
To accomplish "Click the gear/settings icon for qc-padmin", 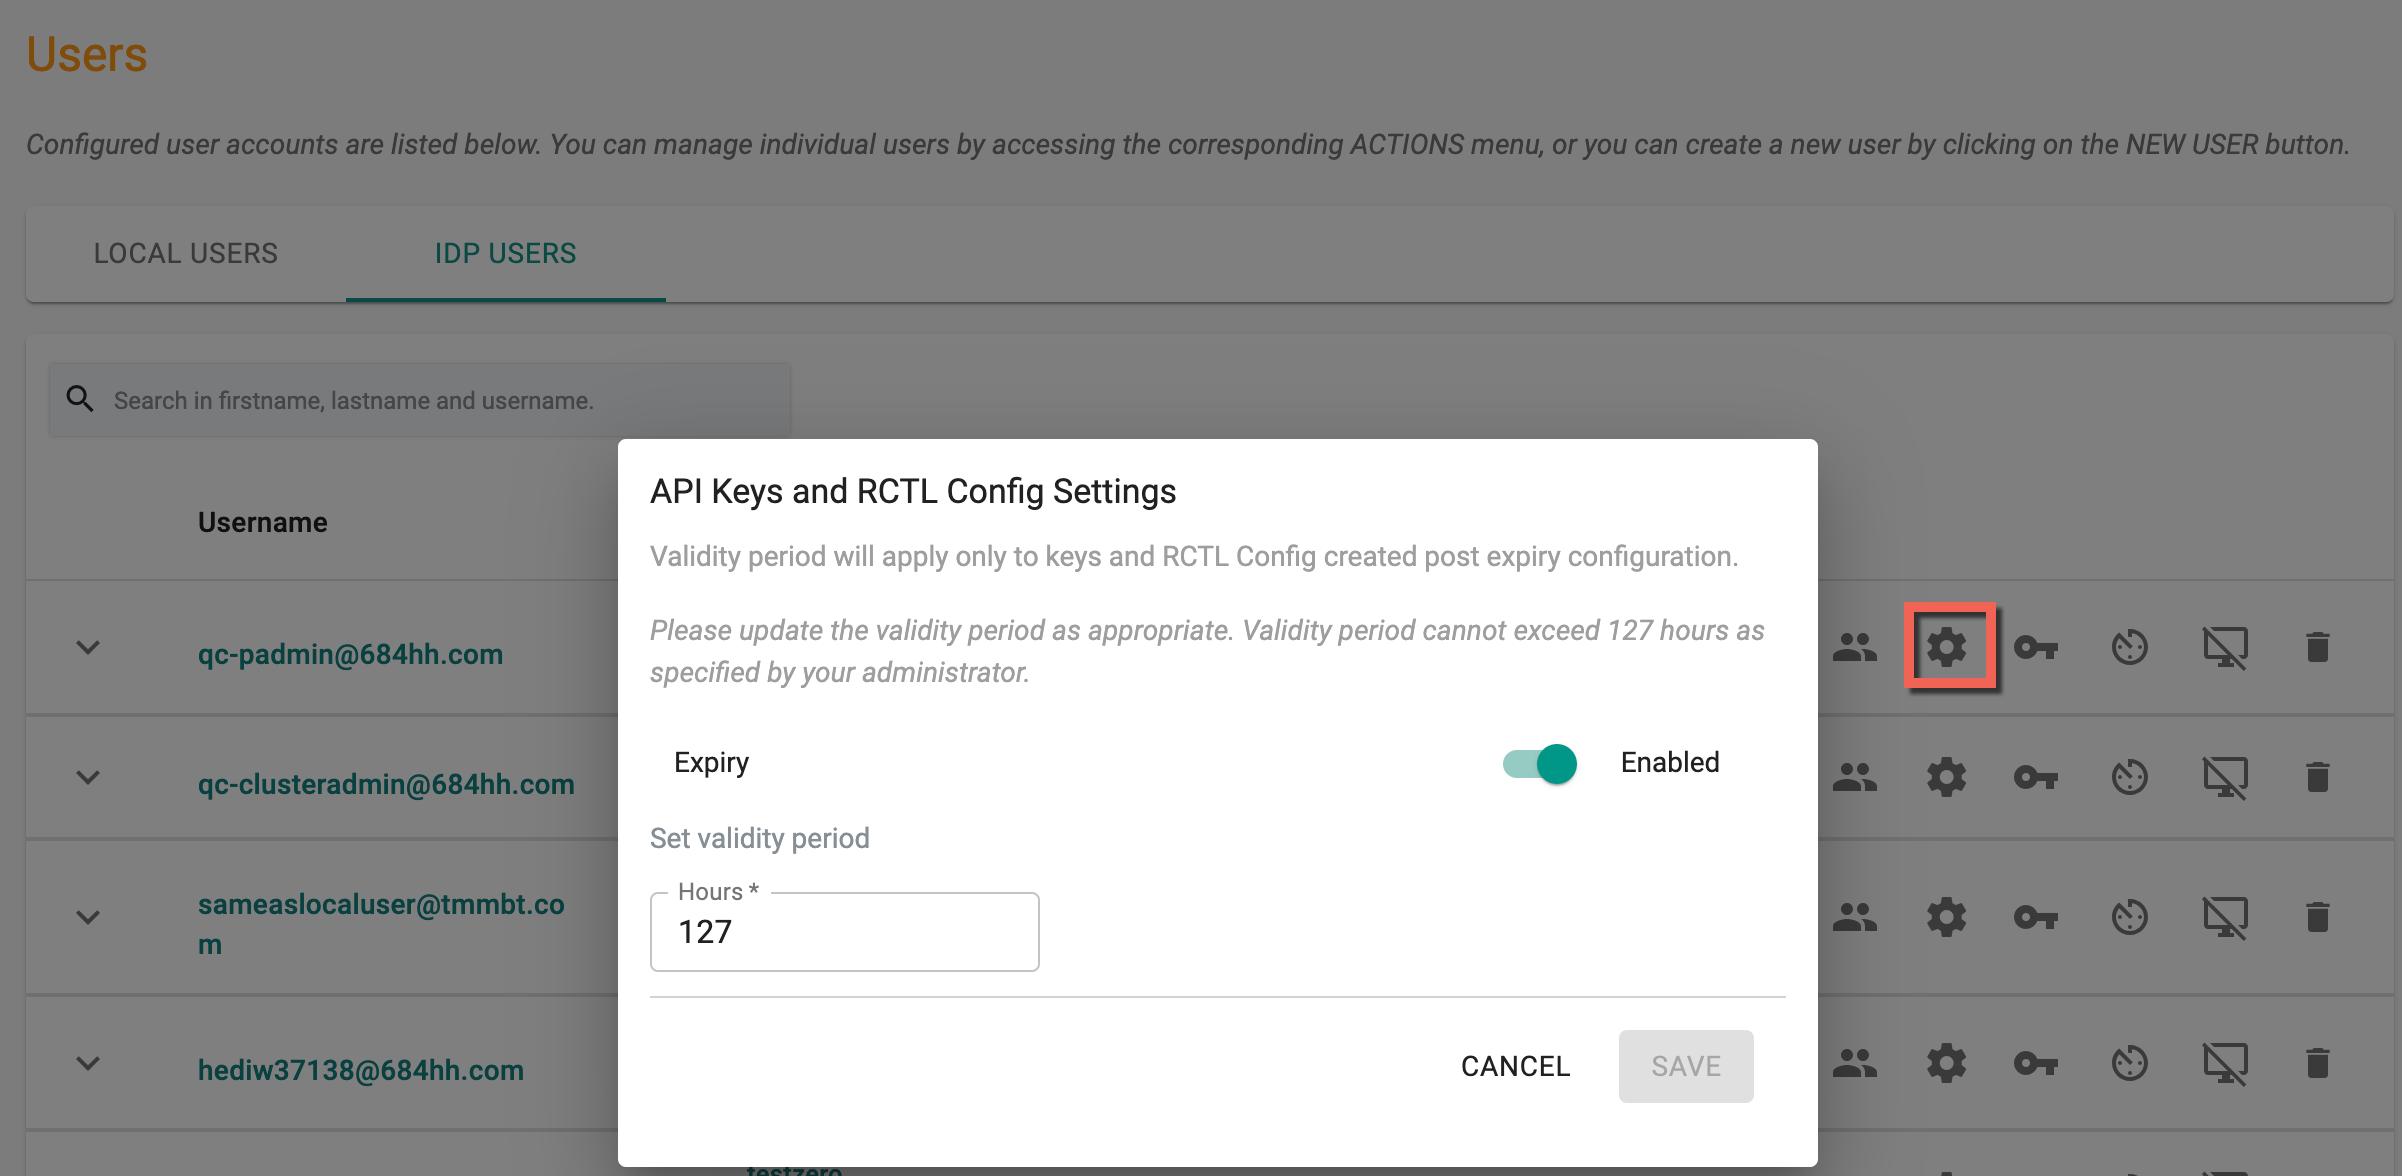I will click(1947, 646).
